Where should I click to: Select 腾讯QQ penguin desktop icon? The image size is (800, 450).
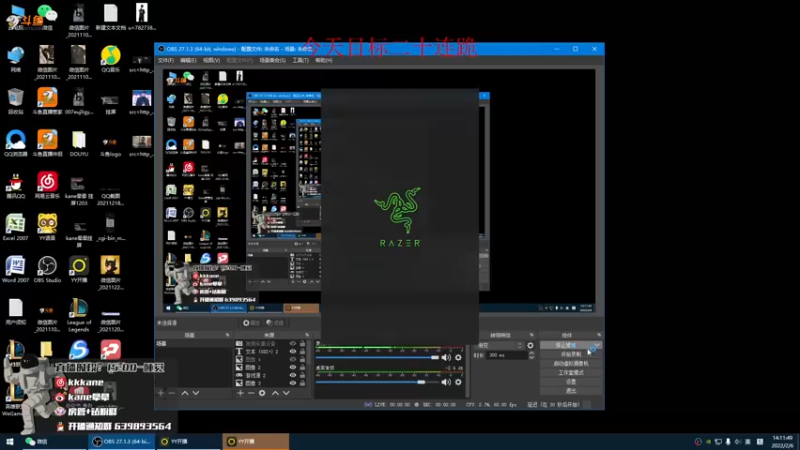coord(16,185)
